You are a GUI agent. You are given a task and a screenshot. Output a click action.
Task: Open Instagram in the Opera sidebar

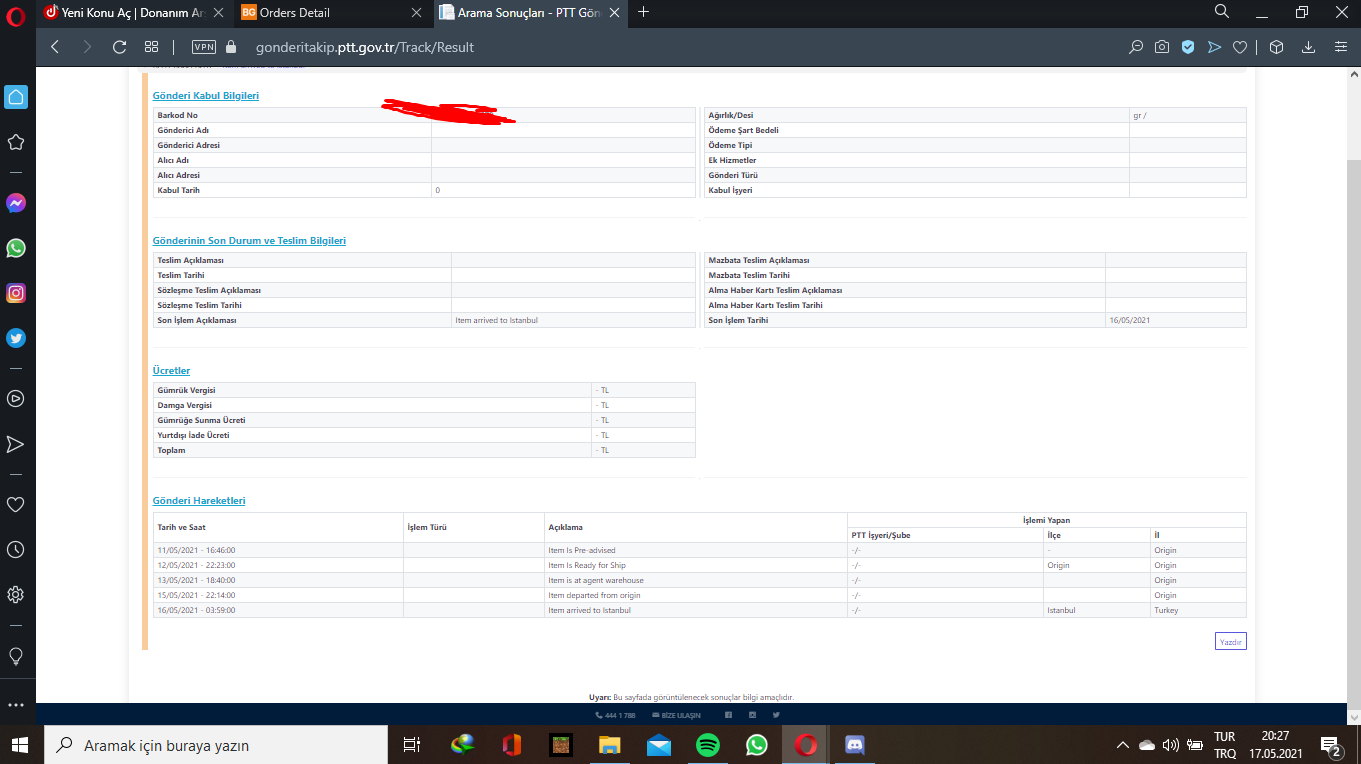[16, 293]
